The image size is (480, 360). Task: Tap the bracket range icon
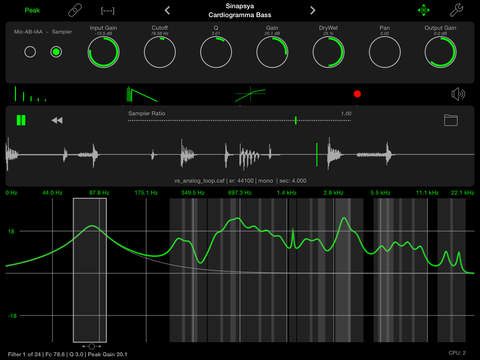[x=107, y=11]
